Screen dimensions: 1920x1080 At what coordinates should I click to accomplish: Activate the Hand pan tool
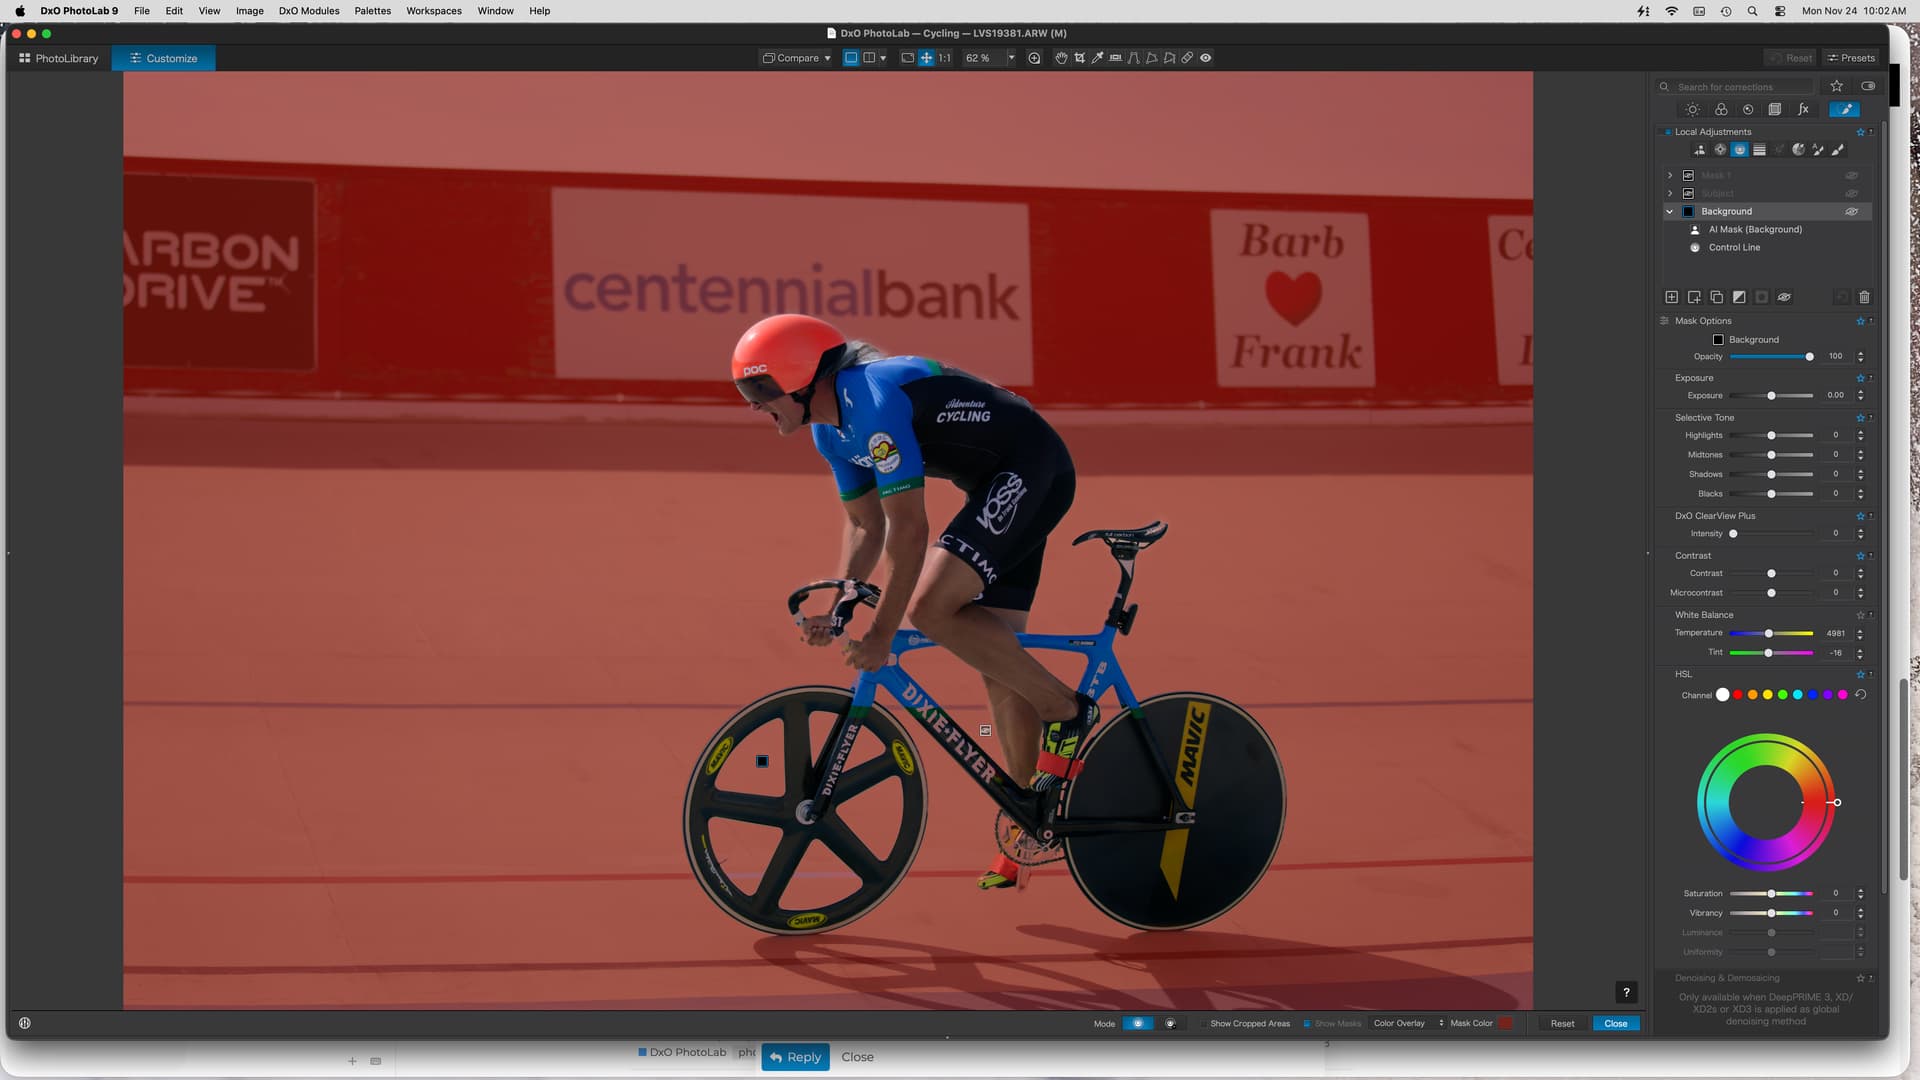point(1061,58)
